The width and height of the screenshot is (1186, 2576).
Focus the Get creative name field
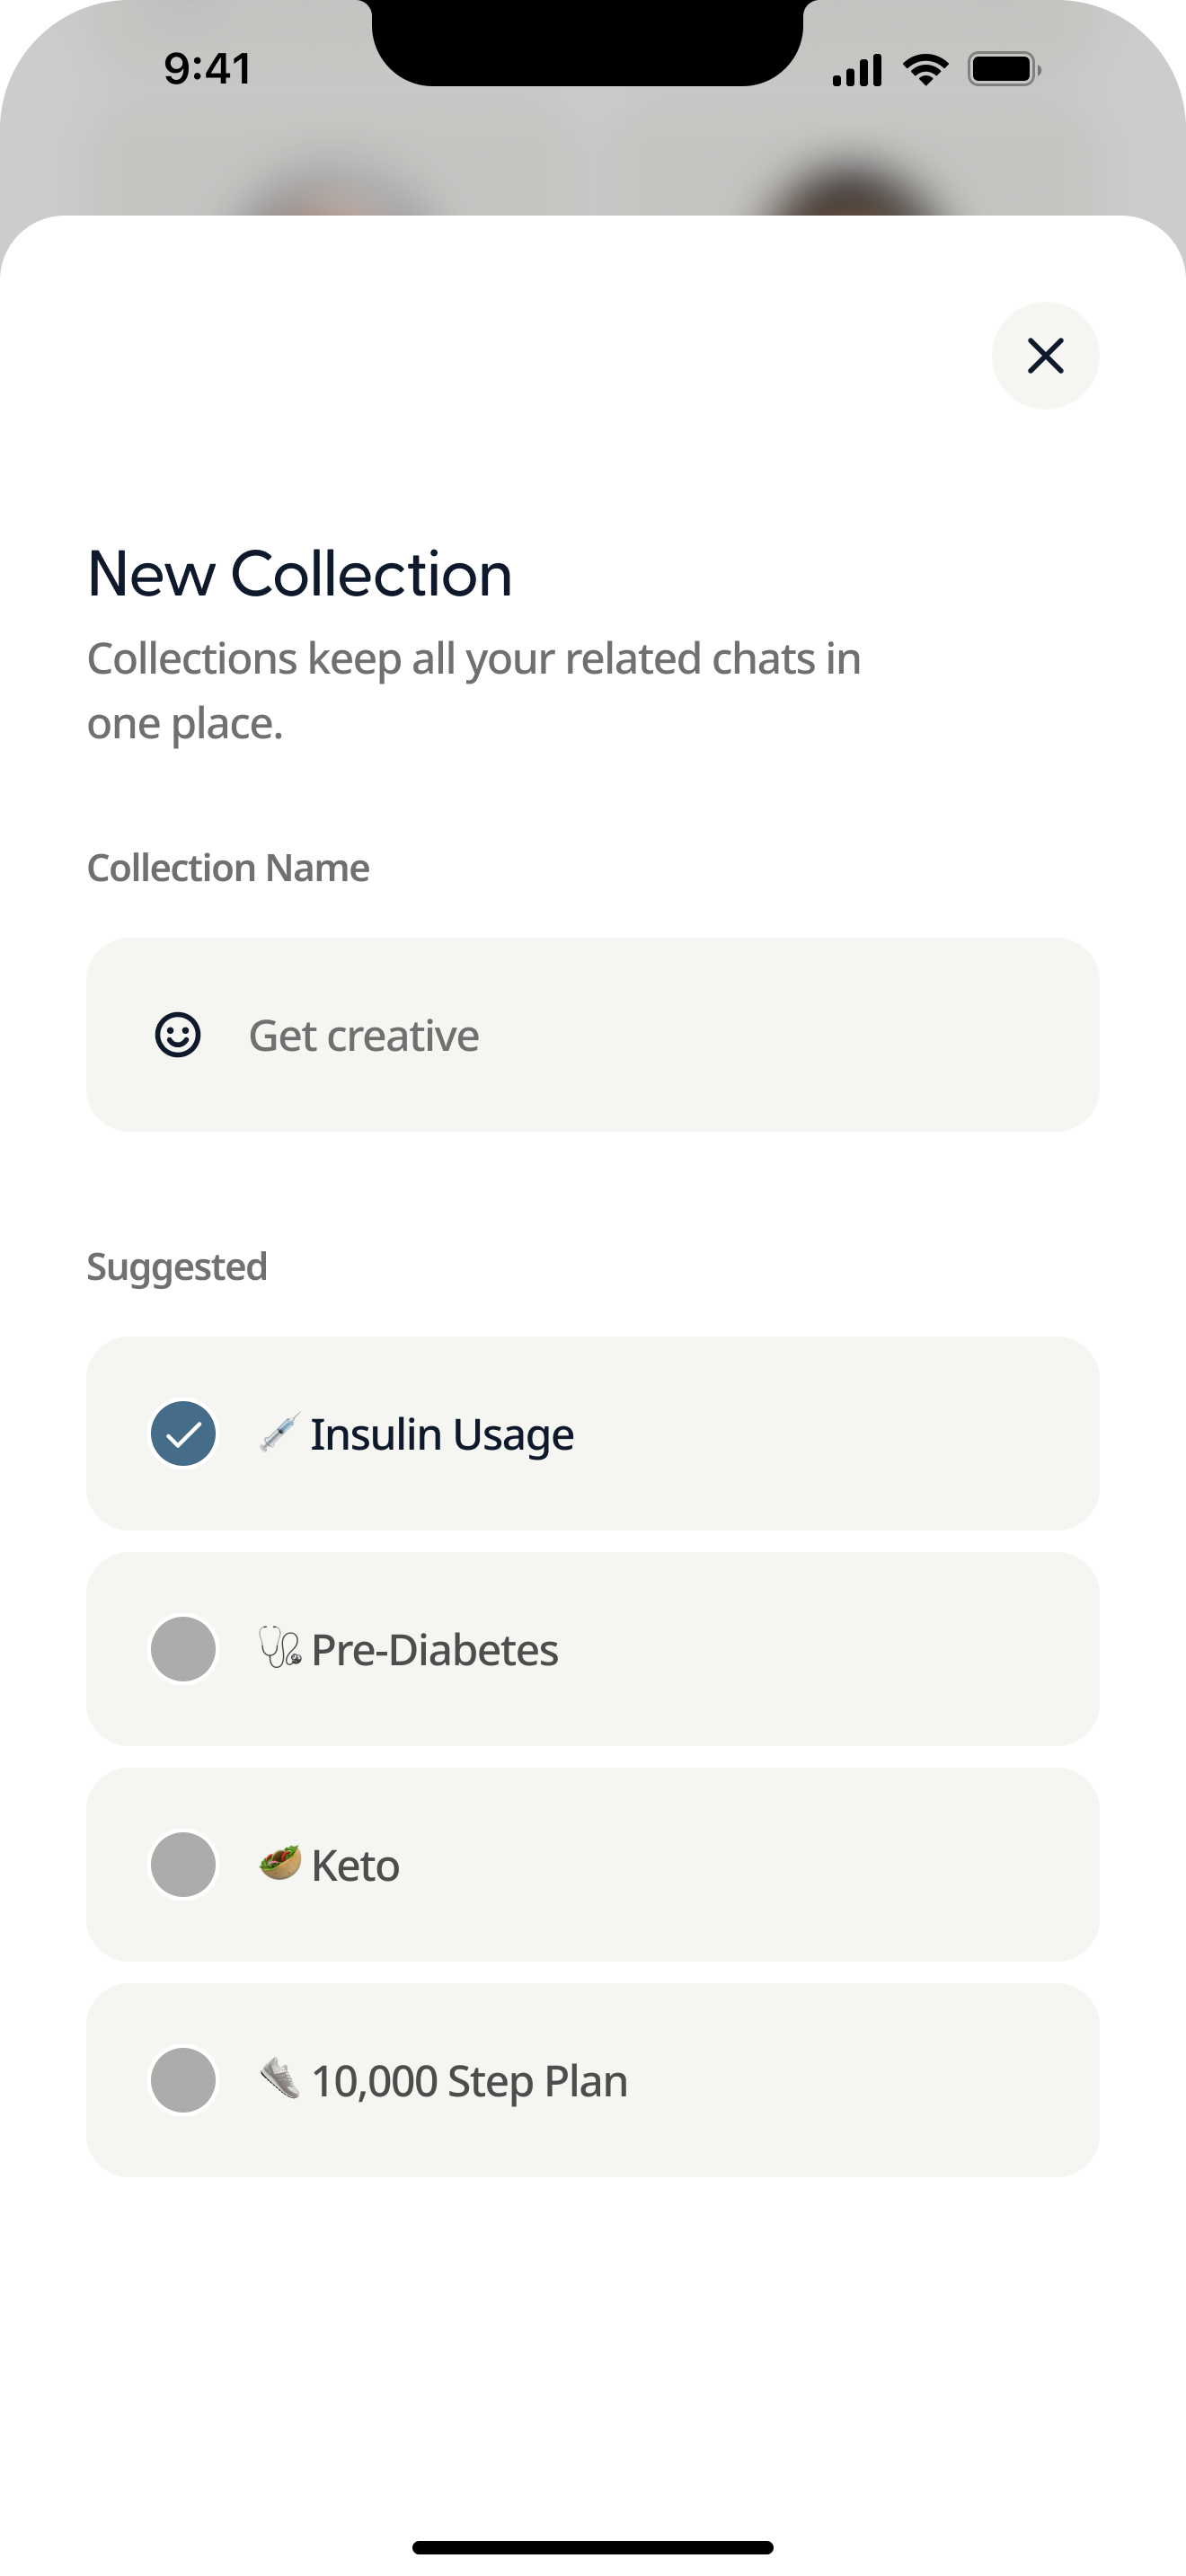[x=593, y=1035]
